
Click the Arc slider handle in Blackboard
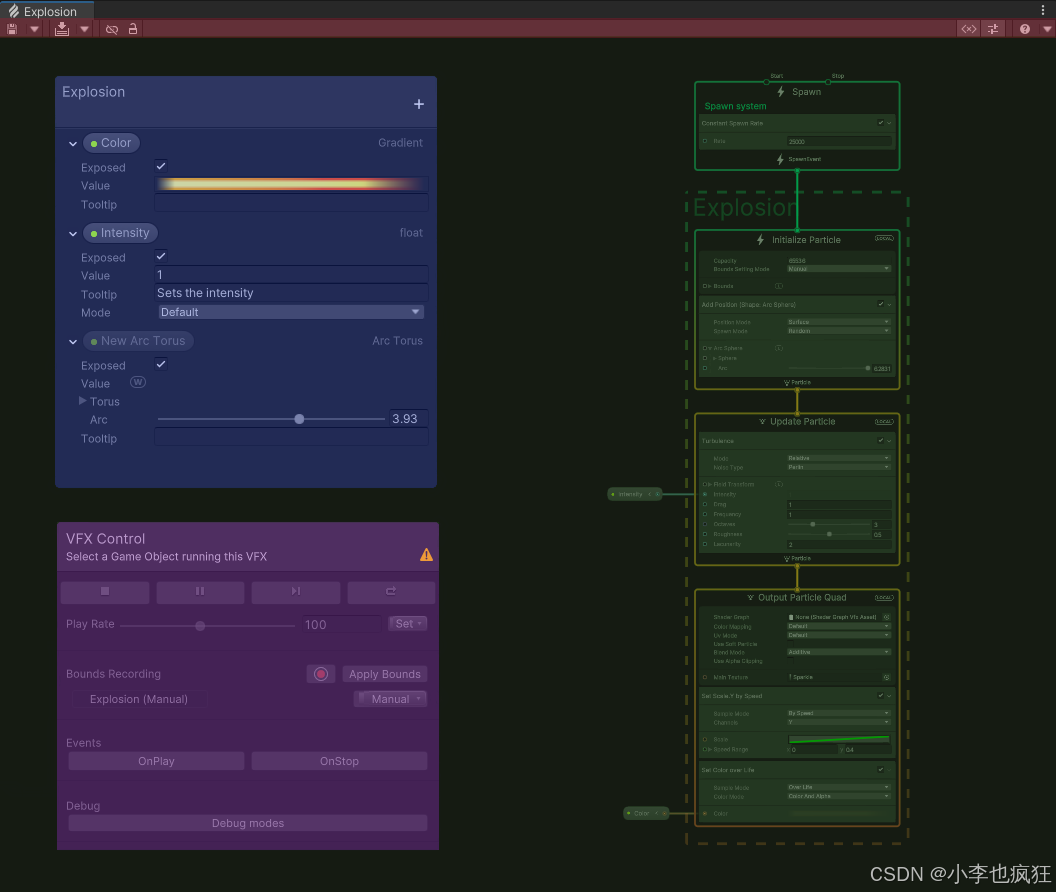point(299,419)
